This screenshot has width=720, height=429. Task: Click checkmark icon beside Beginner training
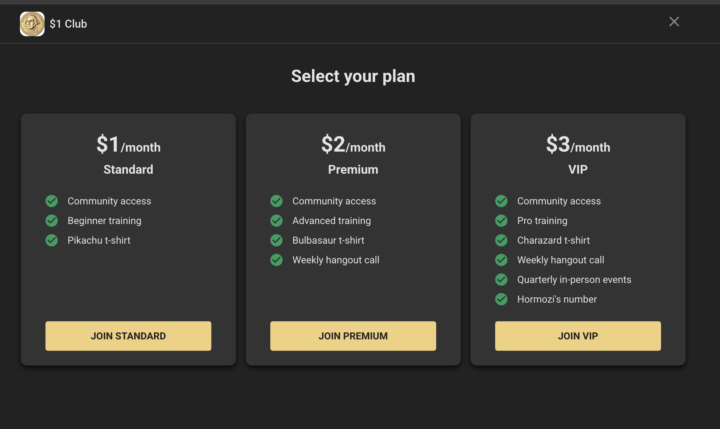(x=52, y=220)
